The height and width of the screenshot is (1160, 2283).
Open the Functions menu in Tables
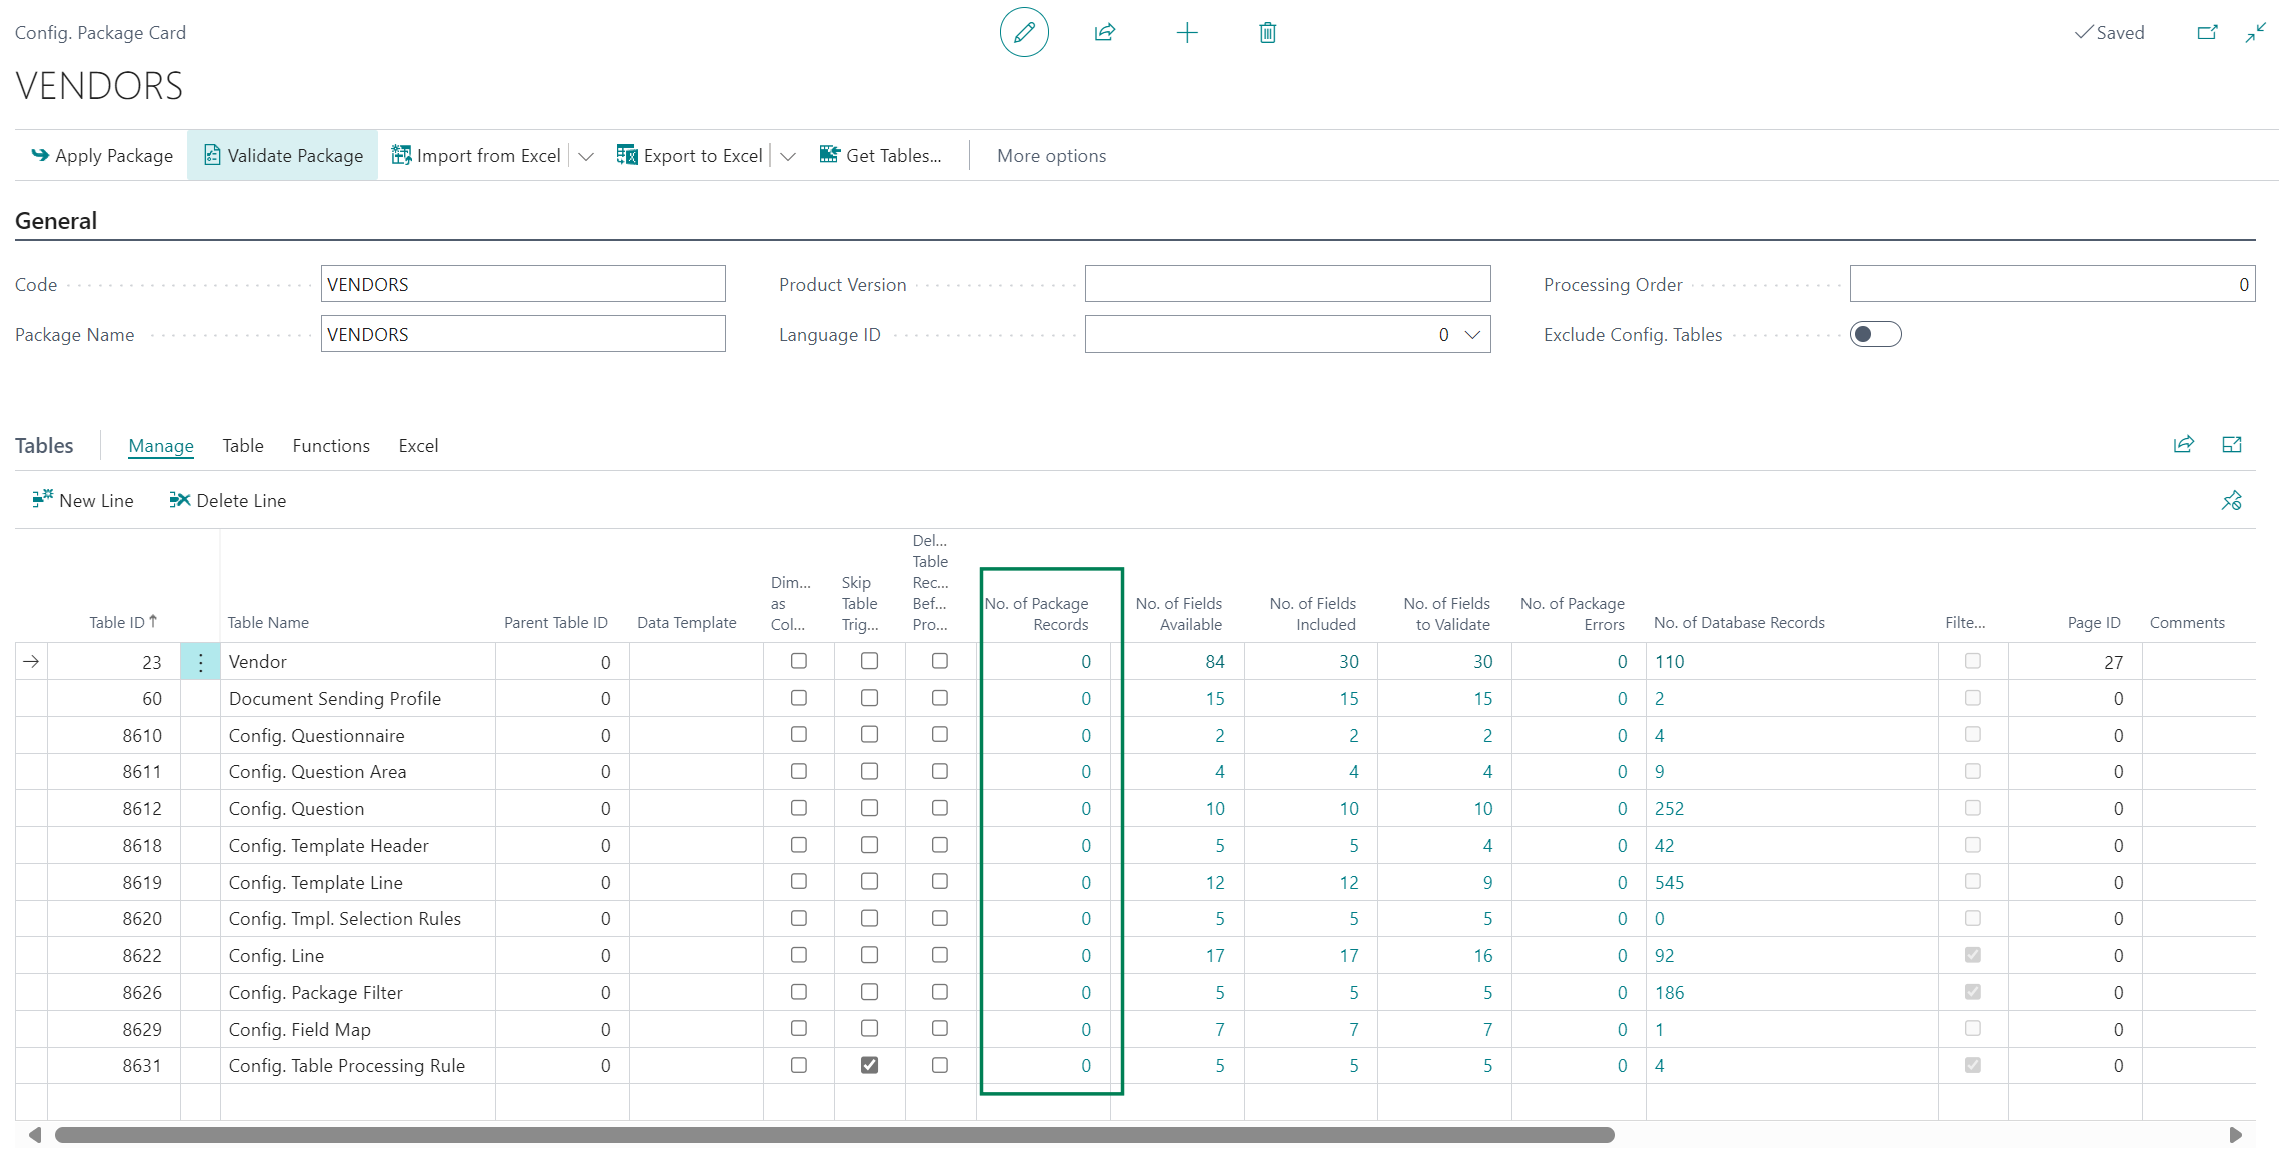click(x=331, y=446)
